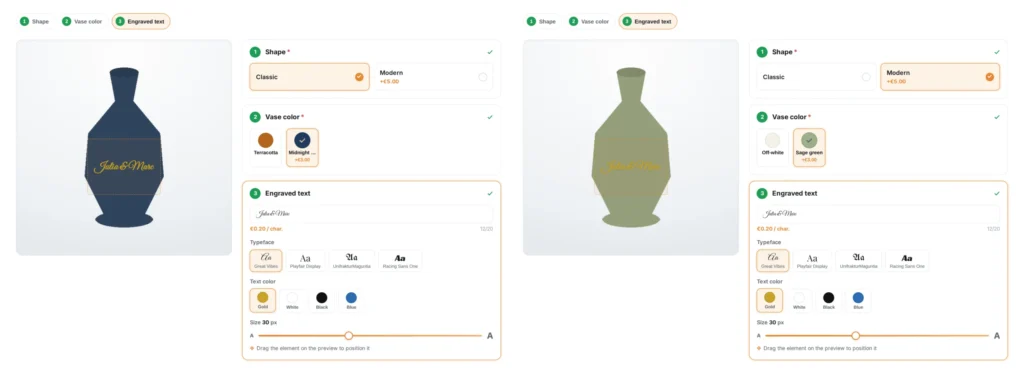Pick Playfair Display typeface in left panel
1024x376 pixels.
(305, 260)
